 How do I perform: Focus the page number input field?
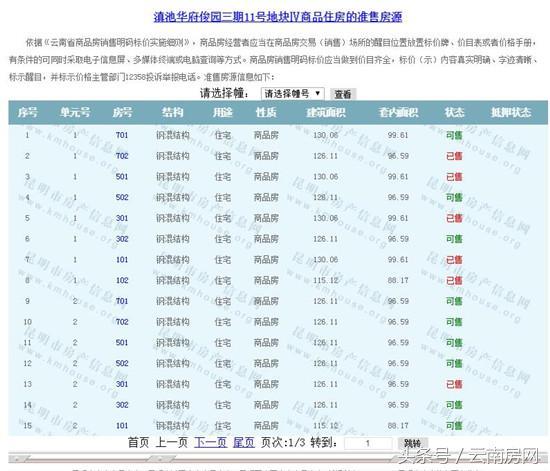pyautogui.click(x=368, y=443)
